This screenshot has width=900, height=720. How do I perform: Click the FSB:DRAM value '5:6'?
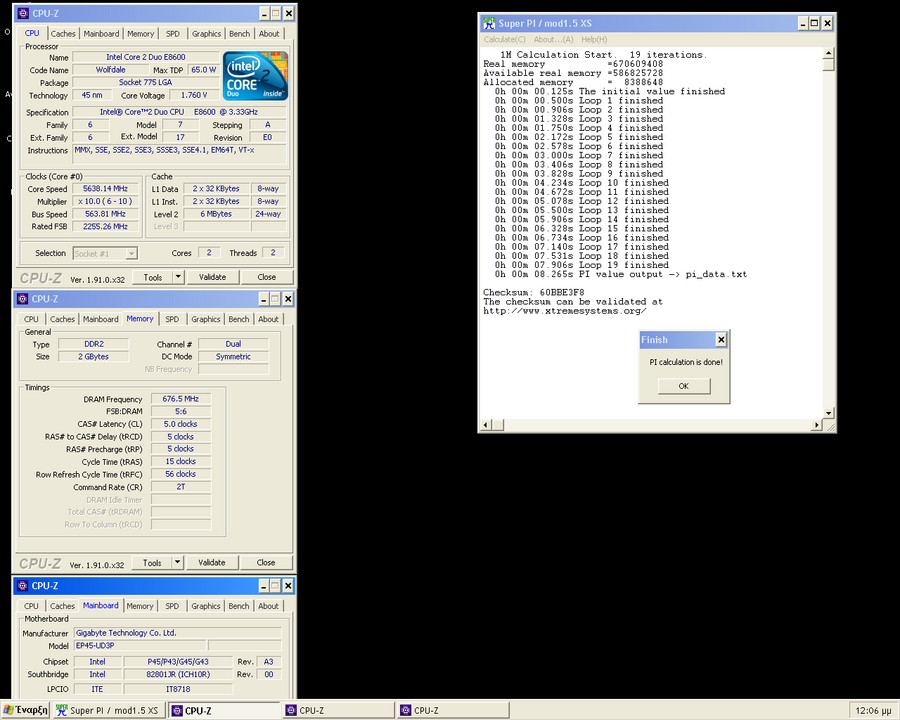click(x=181, y=411)
